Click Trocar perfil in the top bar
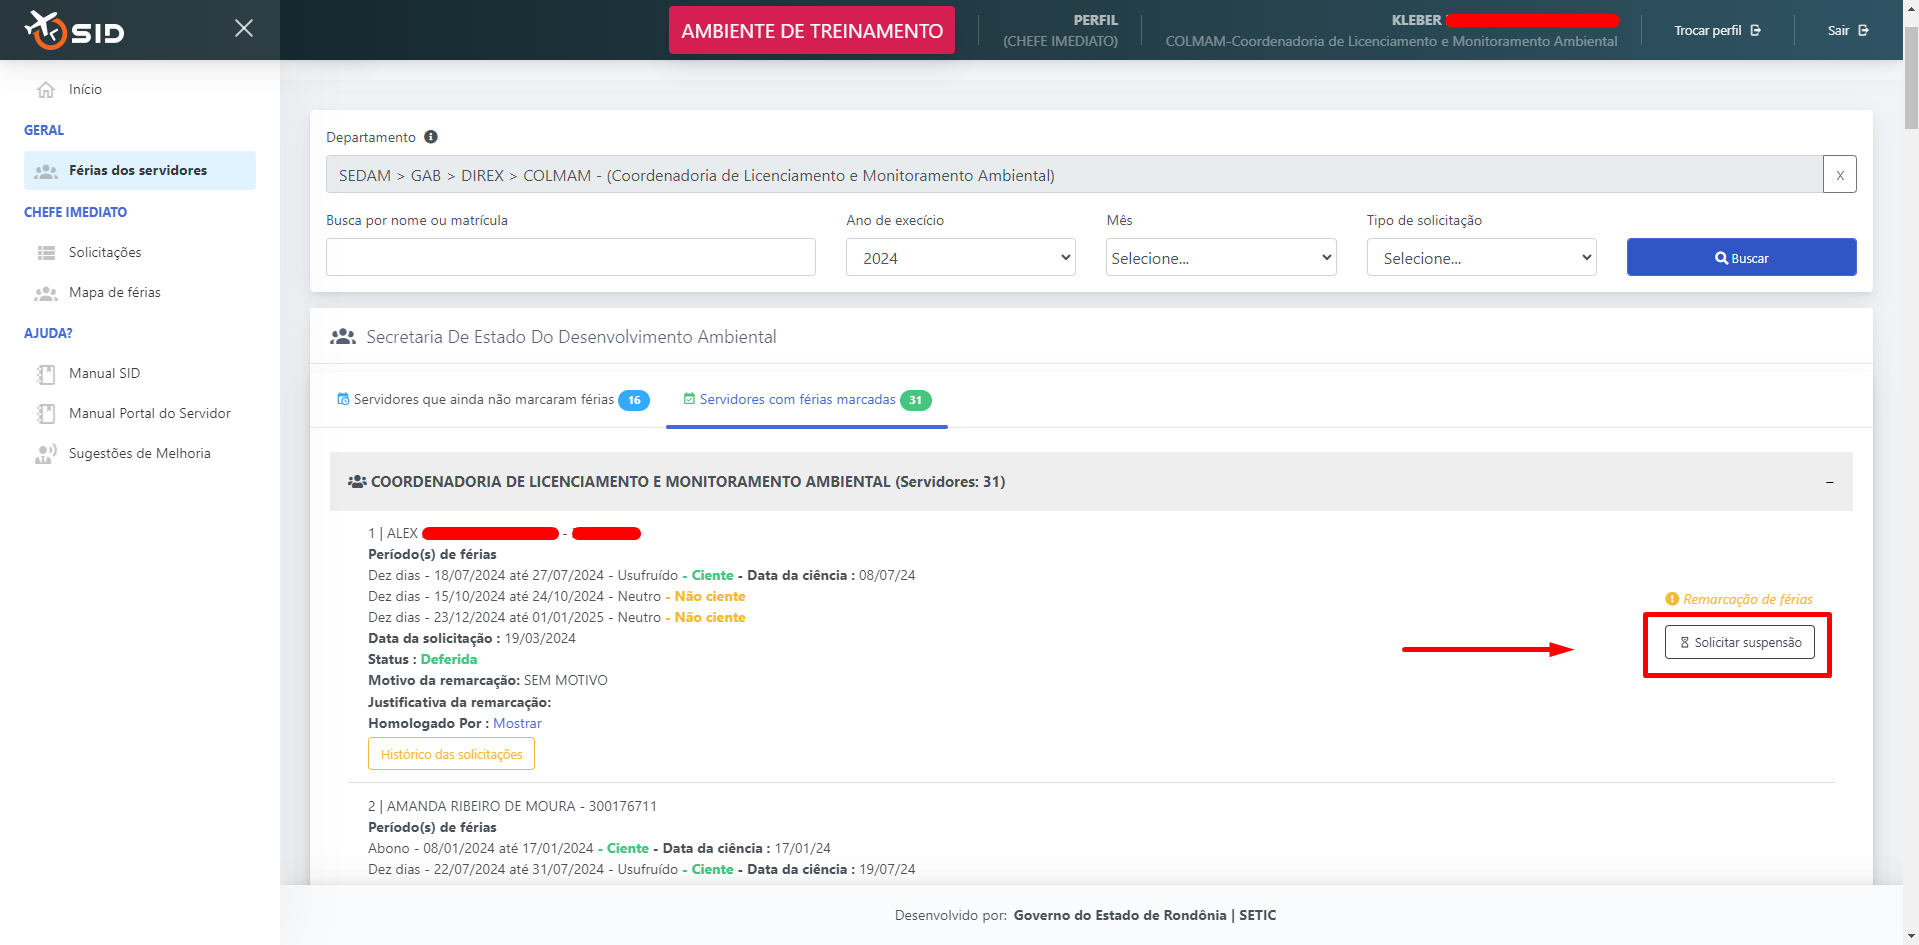Viewport: 1919px width, 945px height. 1717,30
